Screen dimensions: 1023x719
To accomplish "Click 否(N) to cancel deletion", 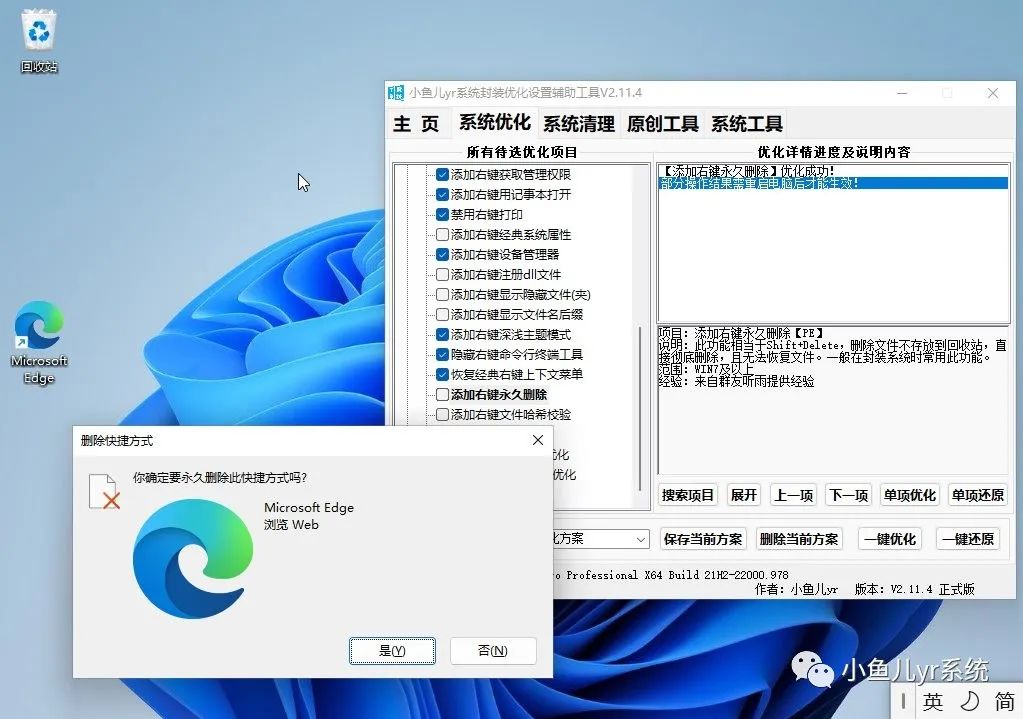I will (493, 650).
